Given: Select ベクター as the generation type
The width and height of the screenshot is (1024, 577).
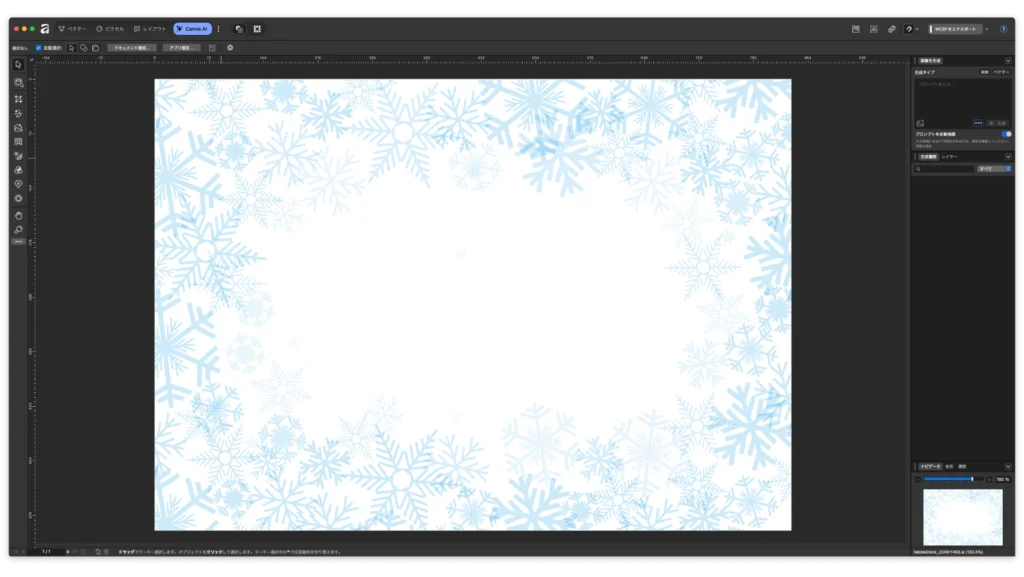Looking at the screenshot, I should pyautogui.click(x=1000, y=71).
